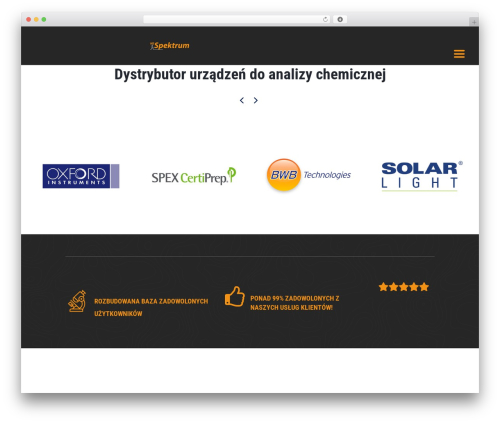Open the BWB Technologies logo

[x=309, y=175]
